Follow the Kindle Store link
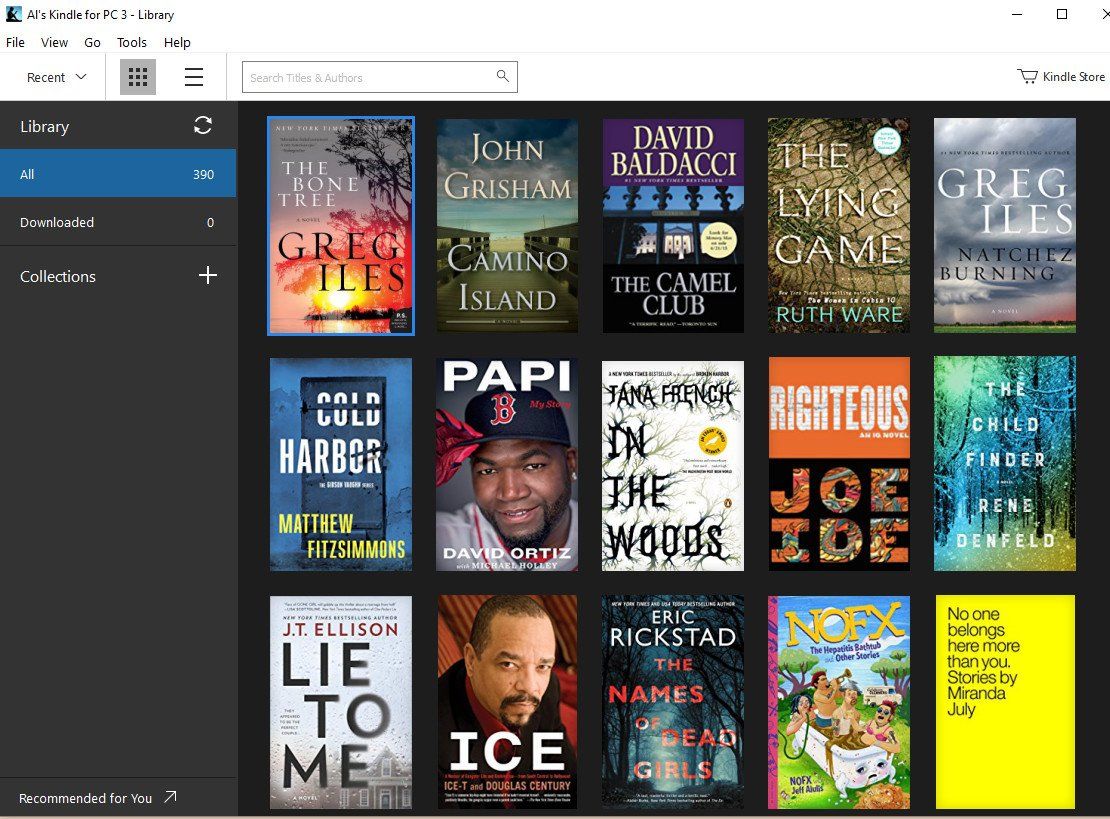The image size is (1110, 819). coord(1072,76)
